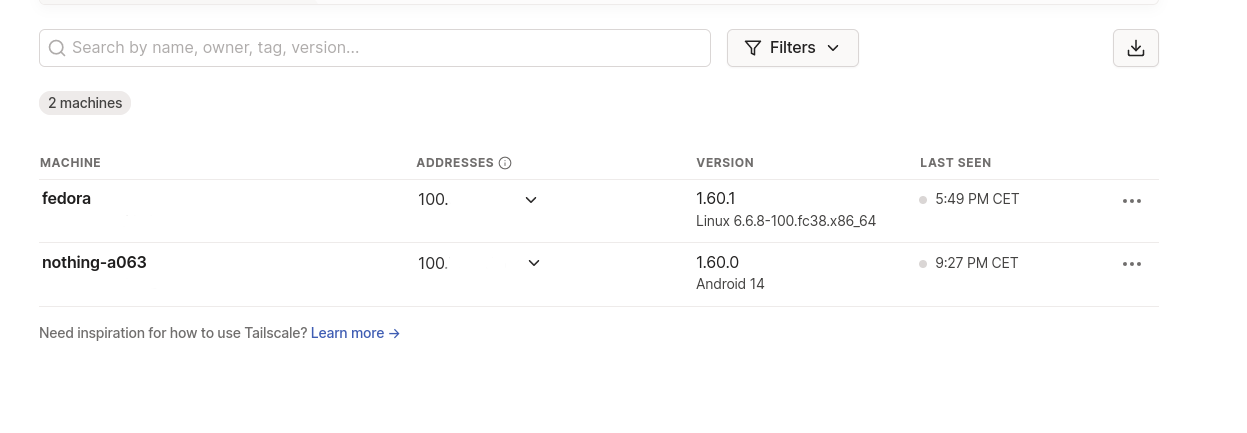Open the fedora machine name link
Viewport: 1247px width, 433px height.
coord(66,198)
